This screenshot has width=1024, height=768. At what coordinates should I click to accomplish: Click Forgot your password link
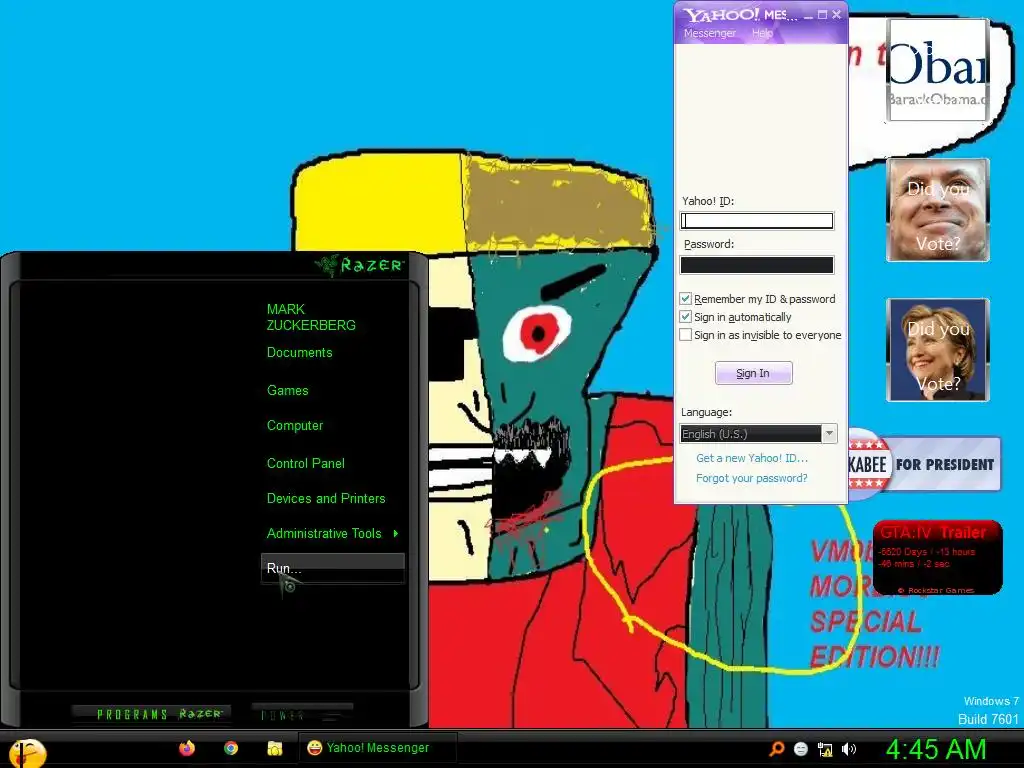[752, 478]
